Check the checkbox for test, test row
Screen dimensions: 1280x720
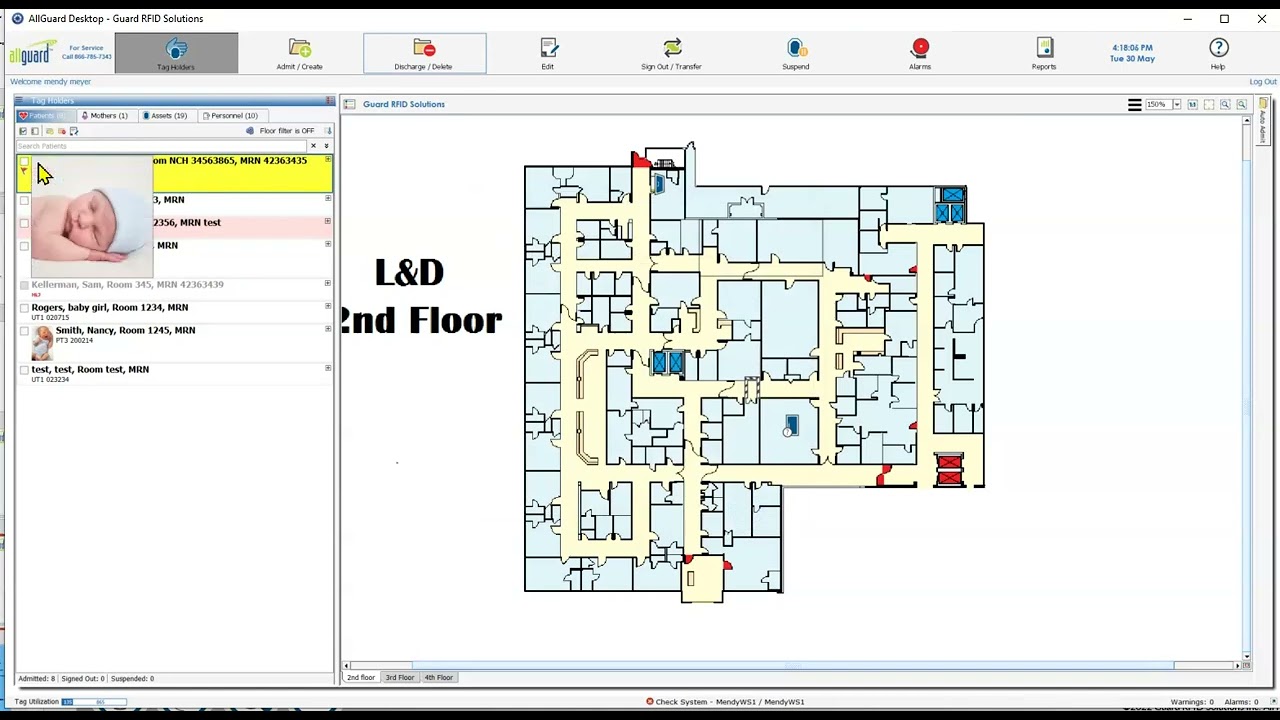24,370
